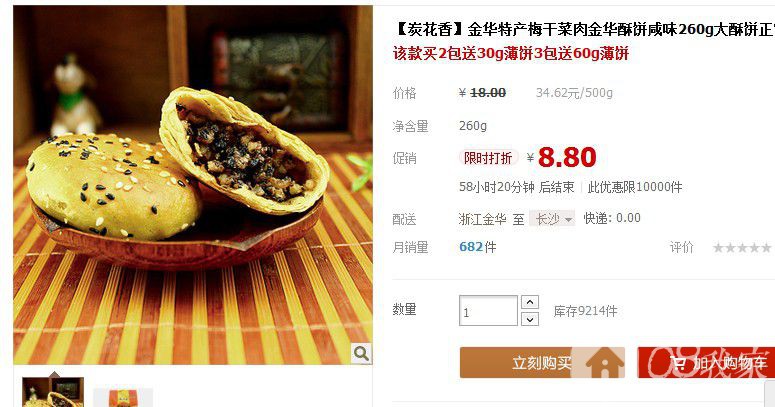Viewport: 775px width, 407px height.
Task: Click the 34.62元/500g unit price text
Action: point(574,93)
